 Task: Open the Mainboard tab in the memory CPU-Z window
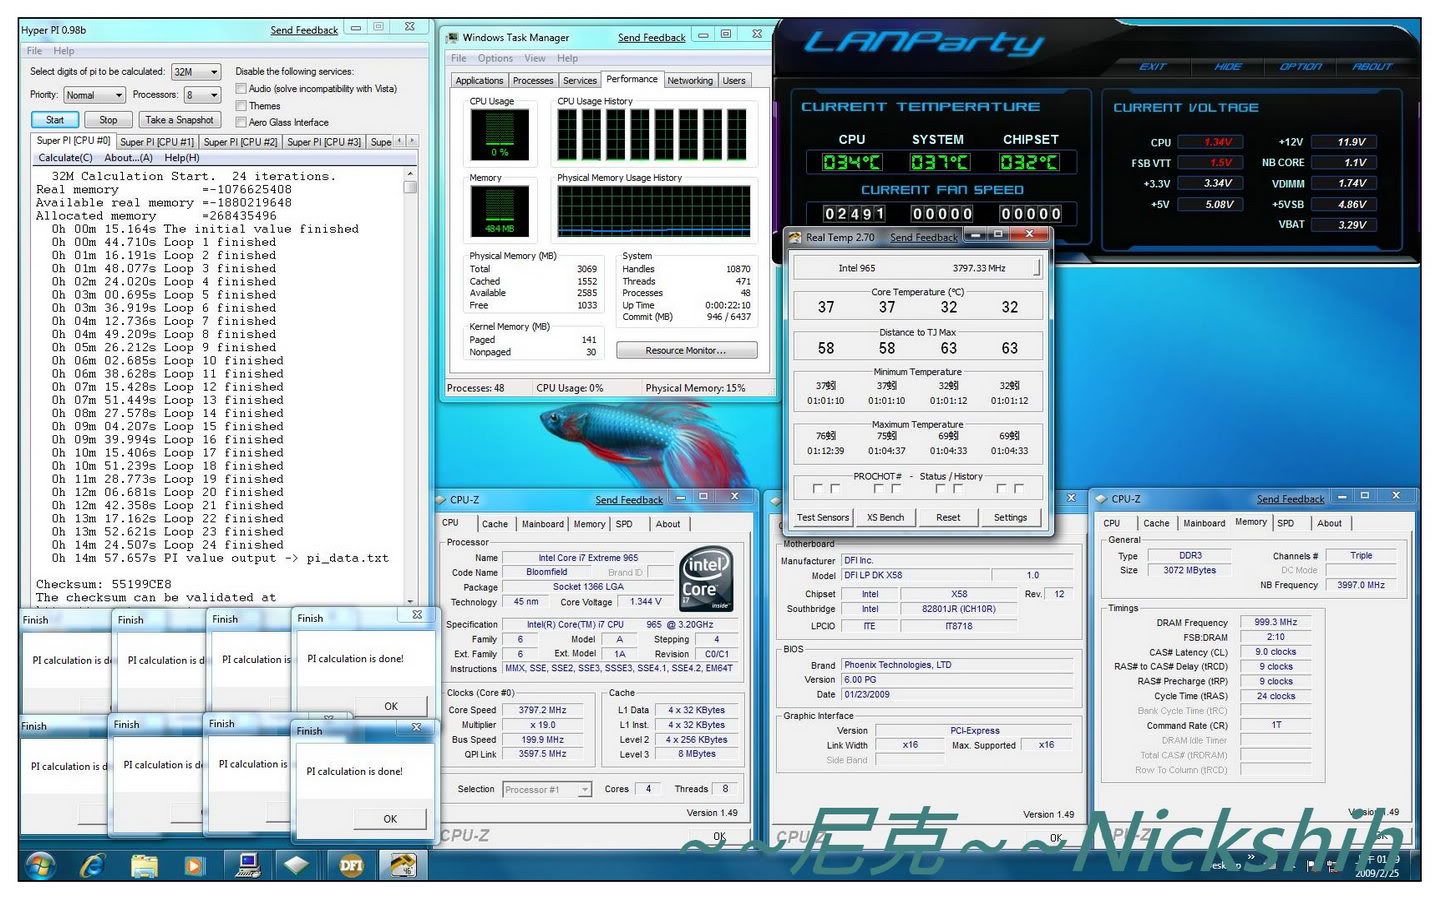click(1204, 523)
